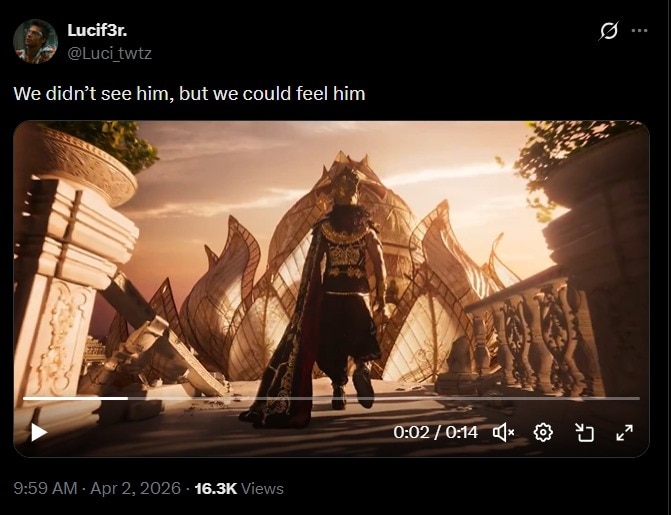Visit the @Luci_twtz handle link
The image size is (671, 515).
[110, 54]
